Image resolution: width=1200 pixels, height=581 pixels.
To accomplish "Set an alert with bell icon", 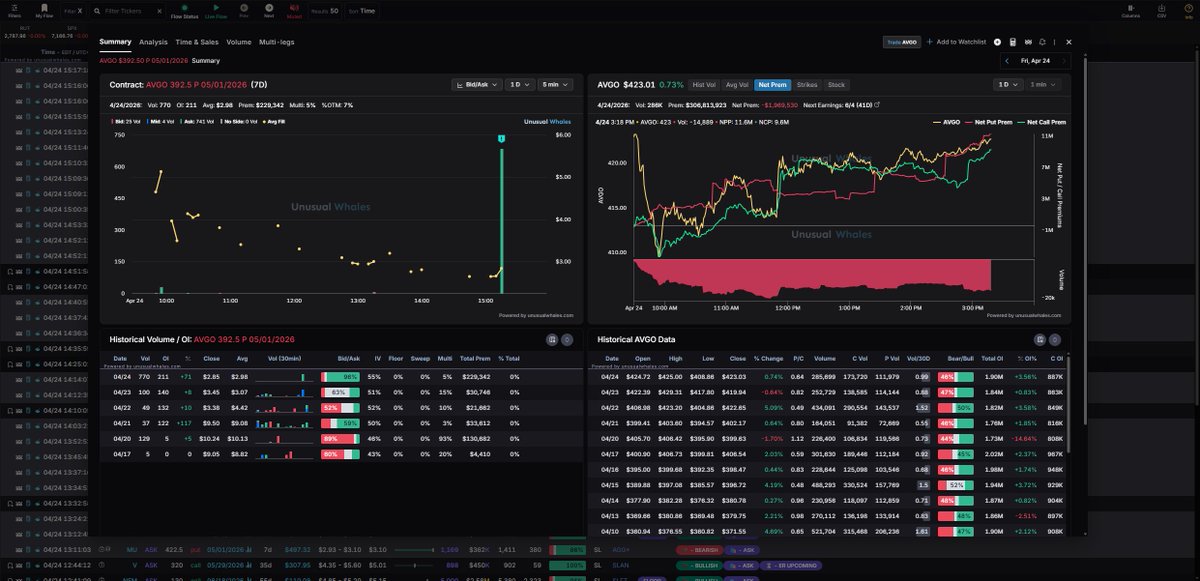I will [x=1043, y=42].
